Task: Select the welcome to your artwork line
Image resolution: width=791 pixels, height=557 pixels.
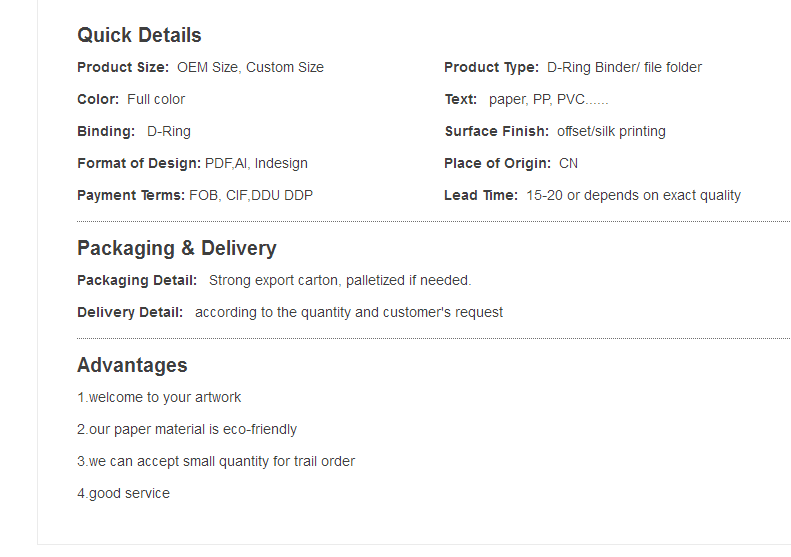Action: tap(159, 397)
